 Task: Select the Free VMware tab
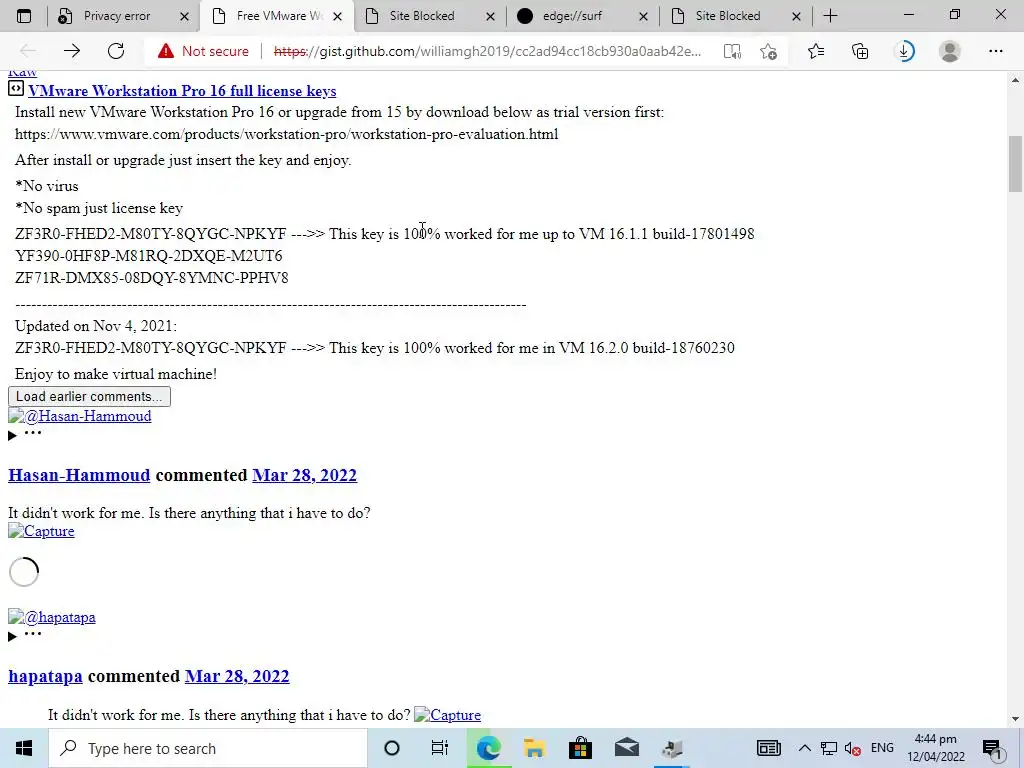[277, 16]
